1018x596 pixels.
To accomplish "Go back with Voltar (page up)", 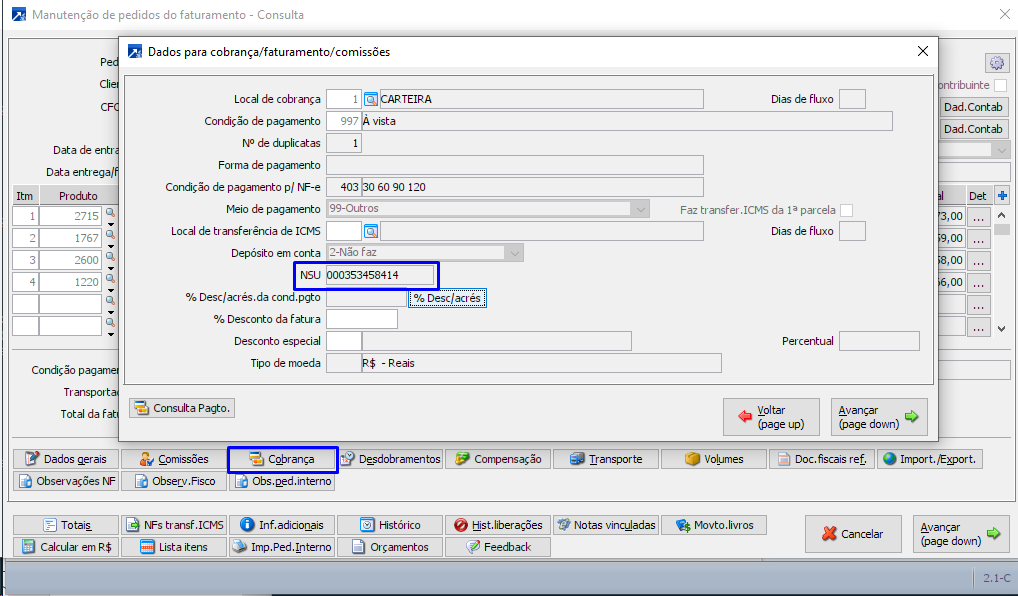I will point(771,417).
